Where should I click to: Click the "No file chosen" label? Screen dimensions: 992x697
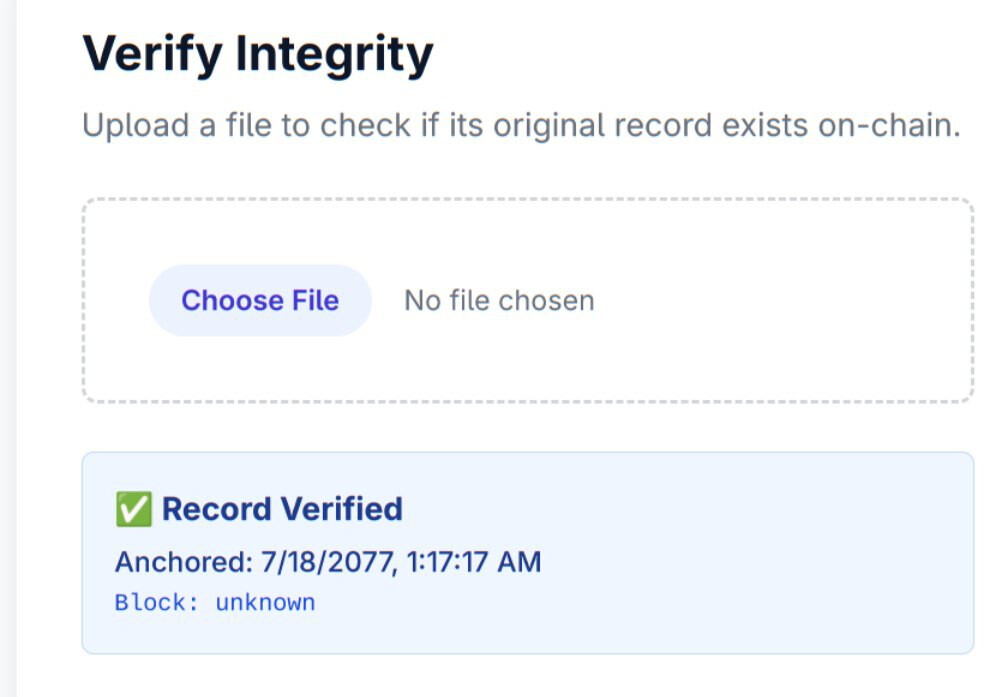coord(499,300)
